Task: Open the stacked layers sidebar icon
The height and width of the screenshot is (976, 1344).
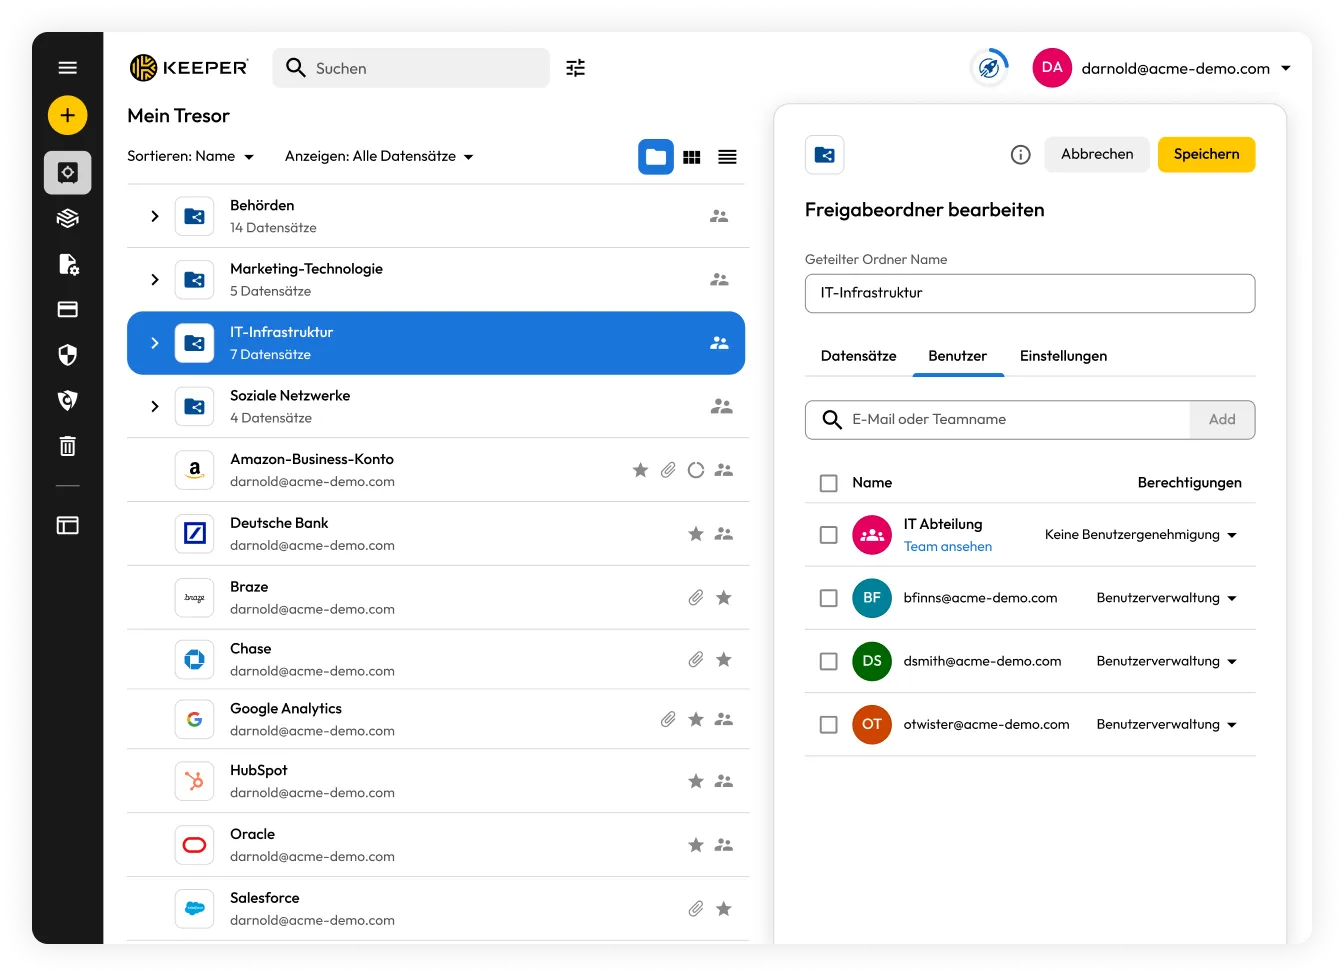Action: (67, 218)
